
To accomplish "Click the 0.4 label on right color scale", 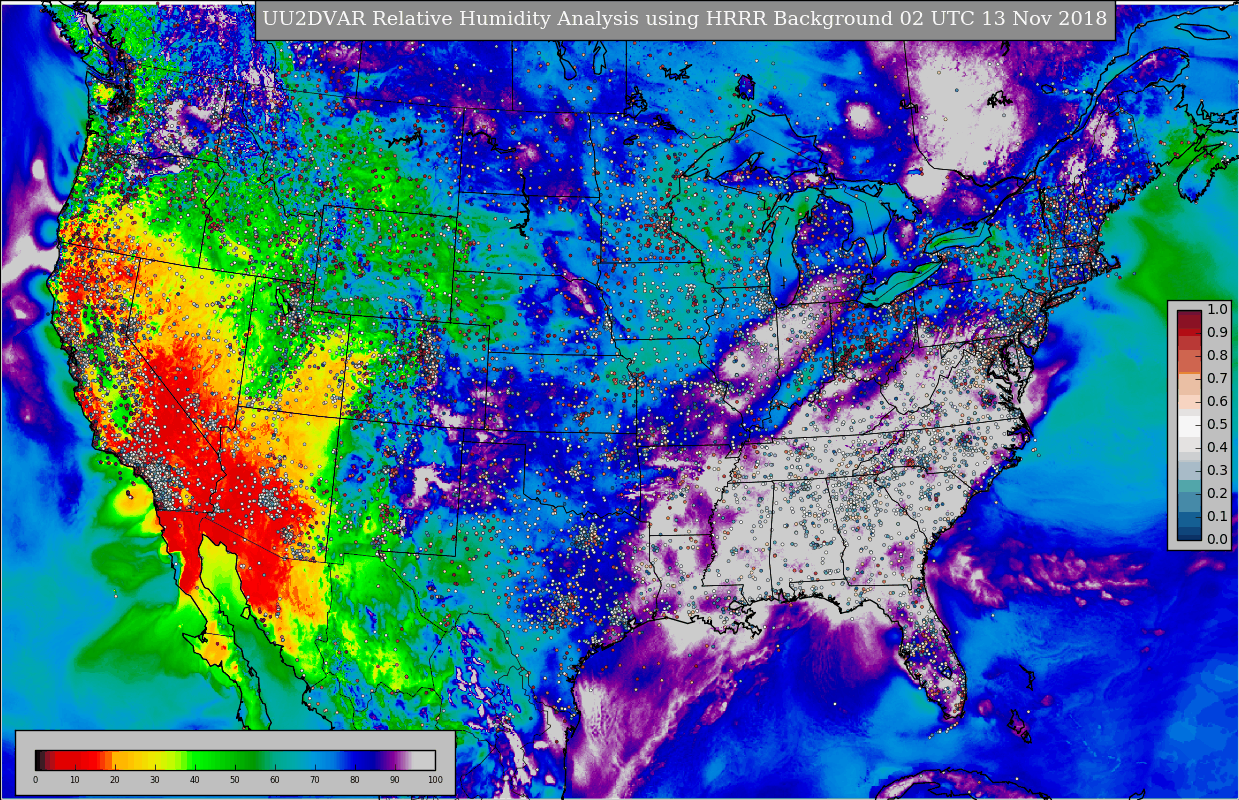I will [1217, 447].
